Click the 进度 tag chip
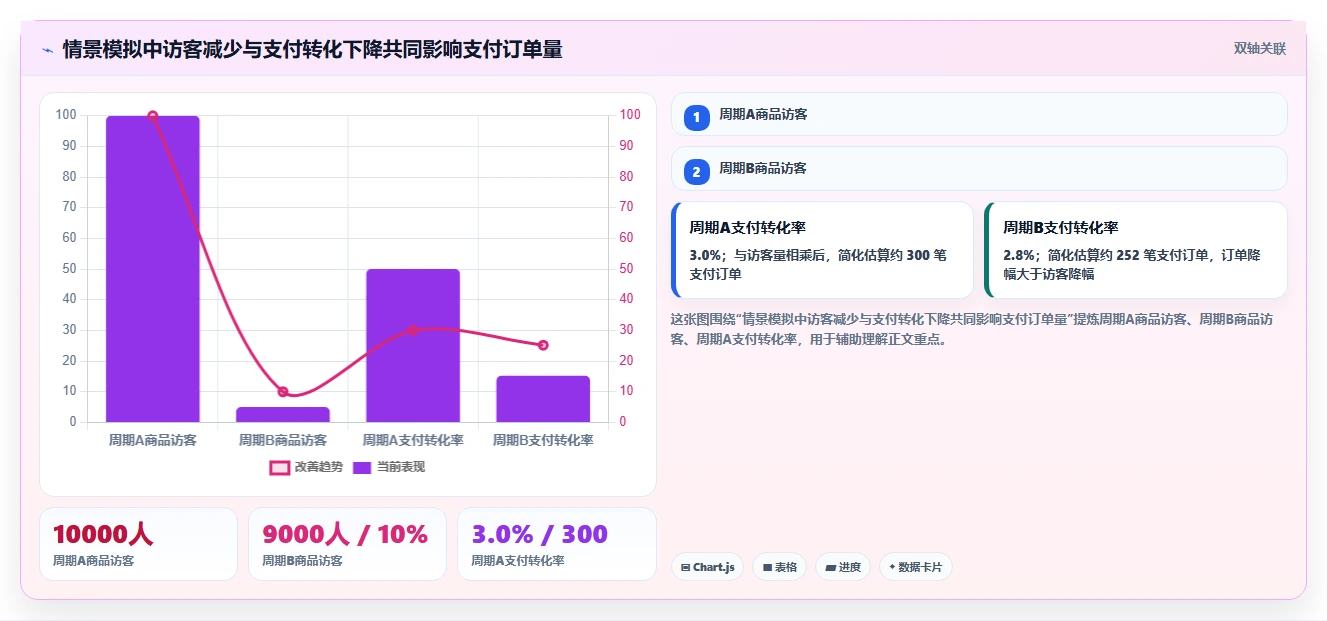 (x=842, y=567)
